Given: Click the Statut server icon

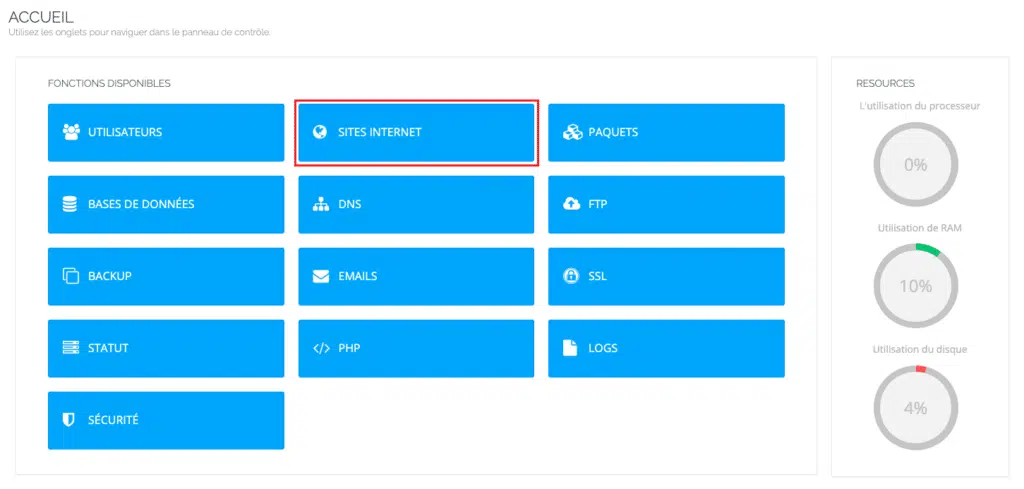Looking at the screenshot, I should [x=71, y=348].
